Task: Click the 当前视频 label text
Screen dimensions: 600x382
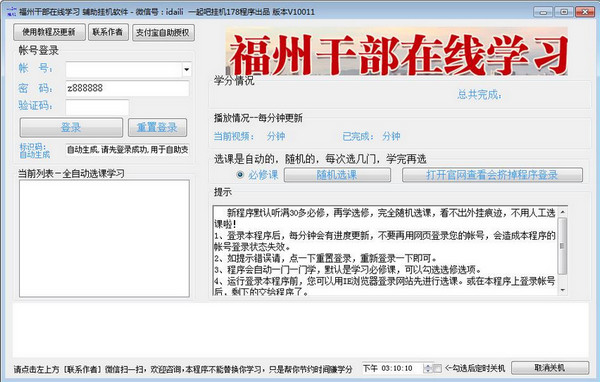Action: 233,136
